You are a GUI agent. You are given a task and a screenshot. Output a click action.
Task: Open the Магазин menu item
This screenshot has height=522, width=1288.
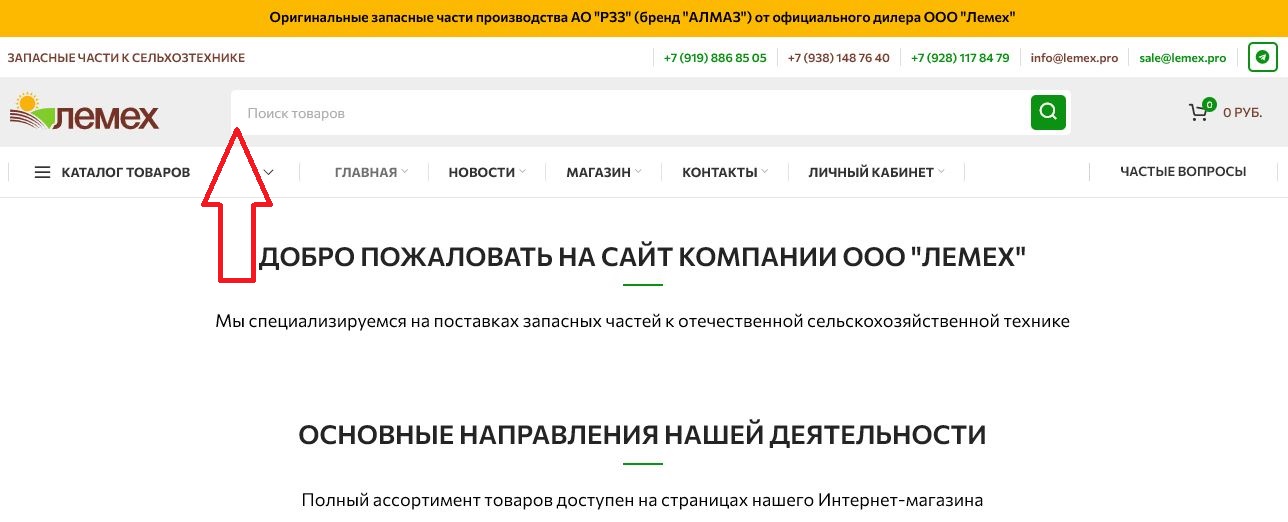click(x=598, y=172)
